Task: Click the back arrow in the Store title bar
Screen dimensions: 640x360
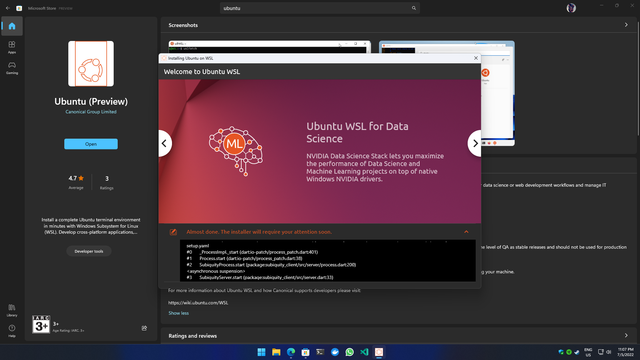Action: click(8, 8)
